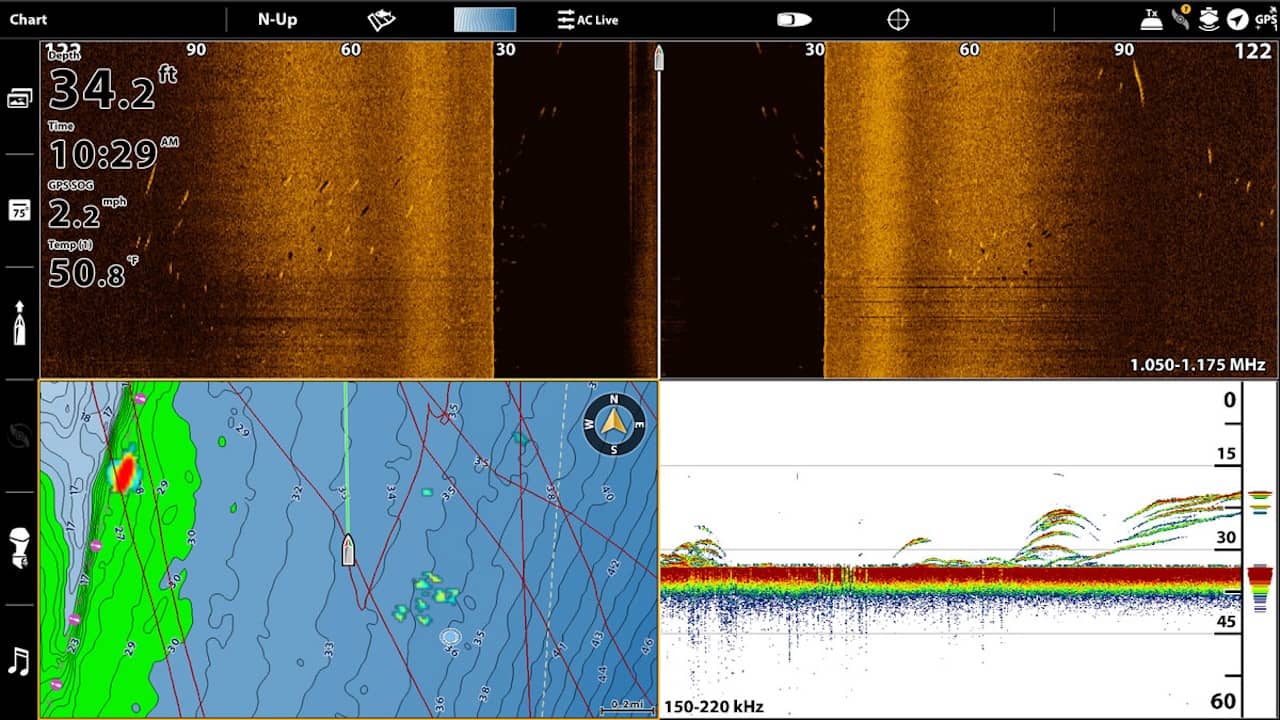Click the boat marker on the chart
1280x720 pixels.
coord(348,549)
